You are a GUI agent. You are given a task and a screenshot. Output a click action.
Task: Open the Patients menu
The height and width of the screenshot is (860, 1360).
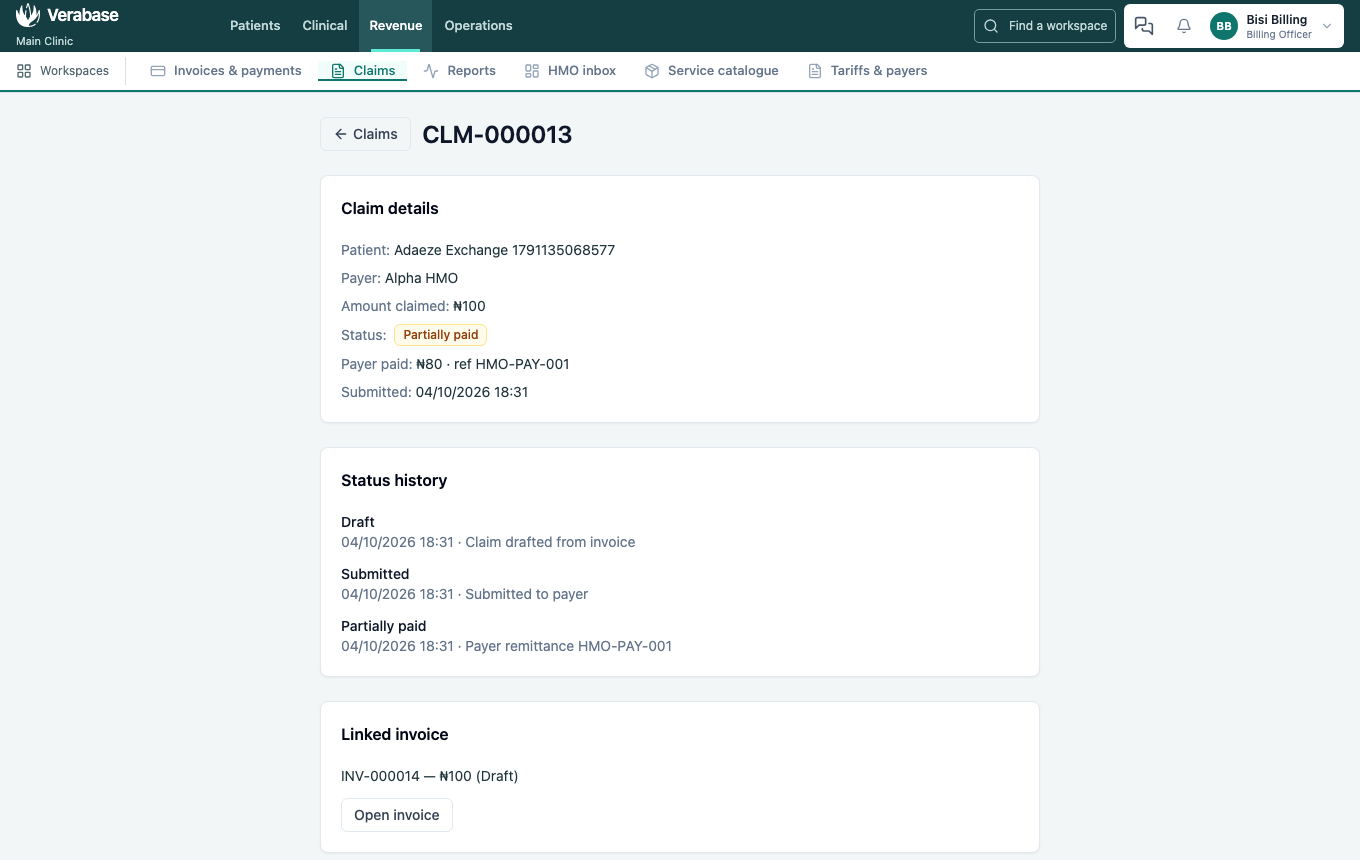coord(255,26)
